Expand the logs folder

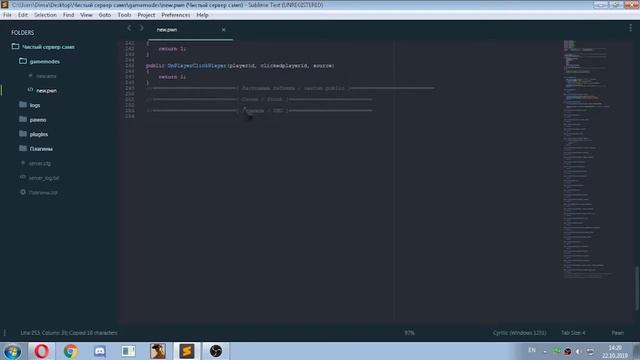(35, 105)
